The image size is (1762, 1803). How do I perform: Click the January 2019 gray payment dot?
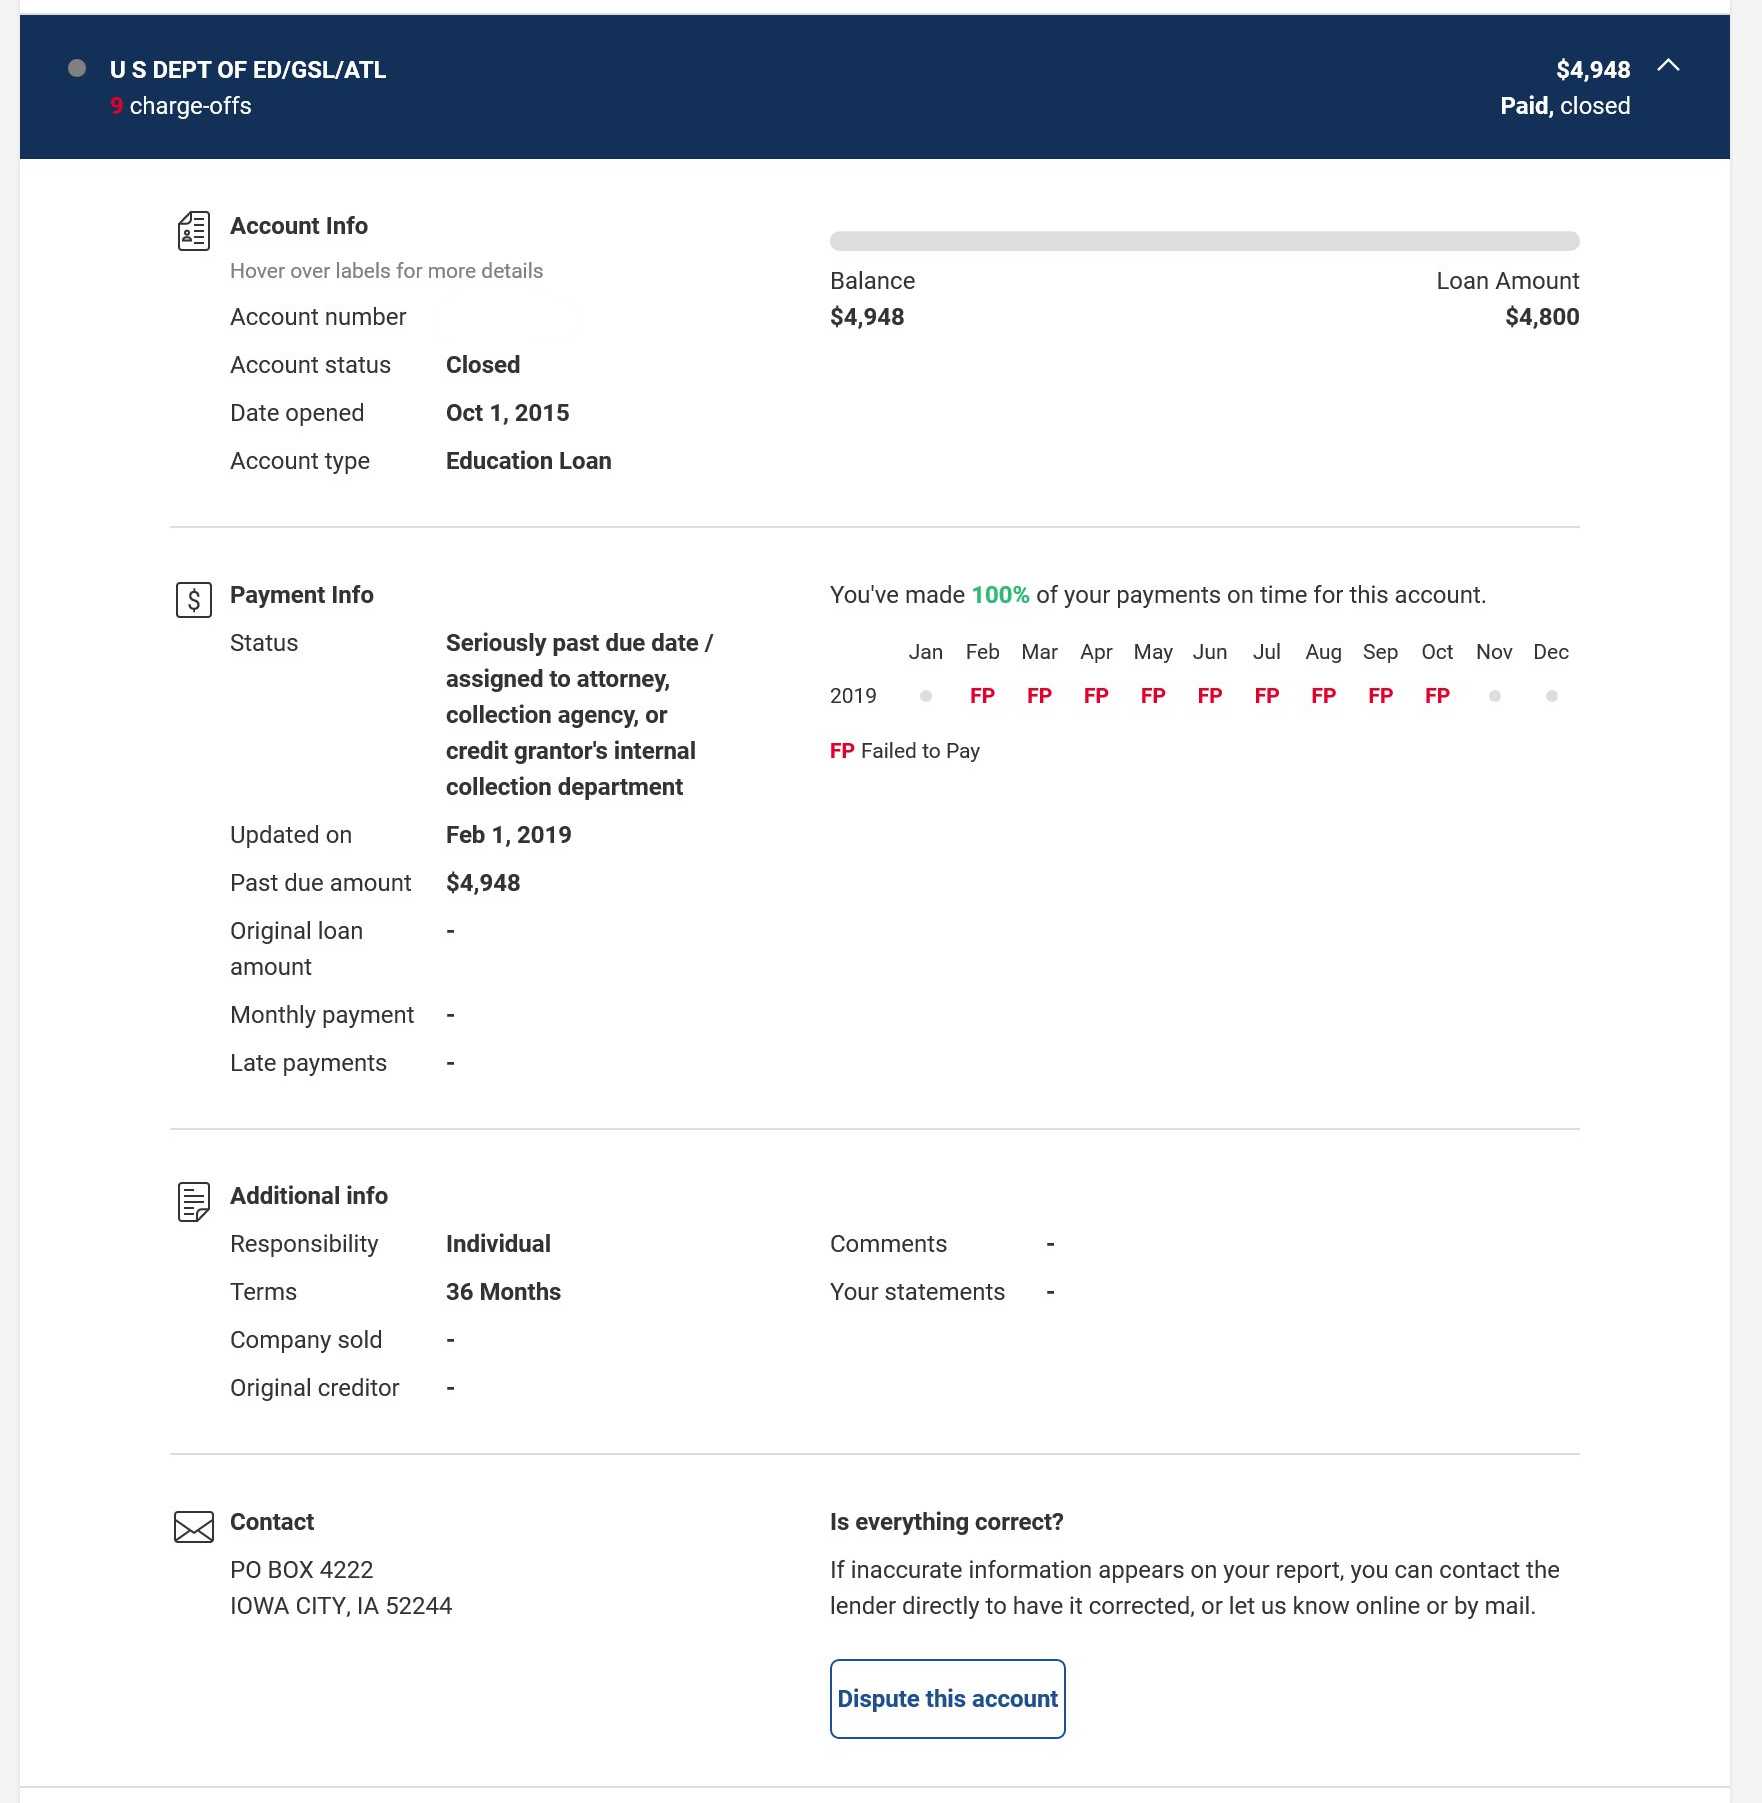tap(926, 696)
